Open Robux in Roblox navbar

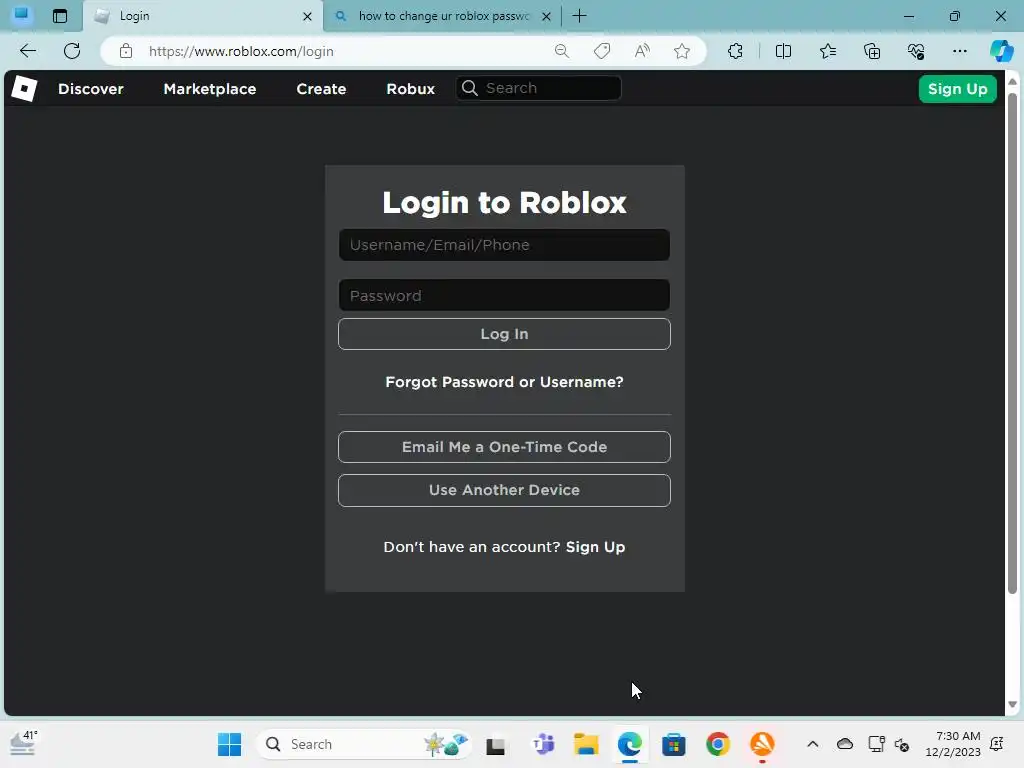pos(410,89)
